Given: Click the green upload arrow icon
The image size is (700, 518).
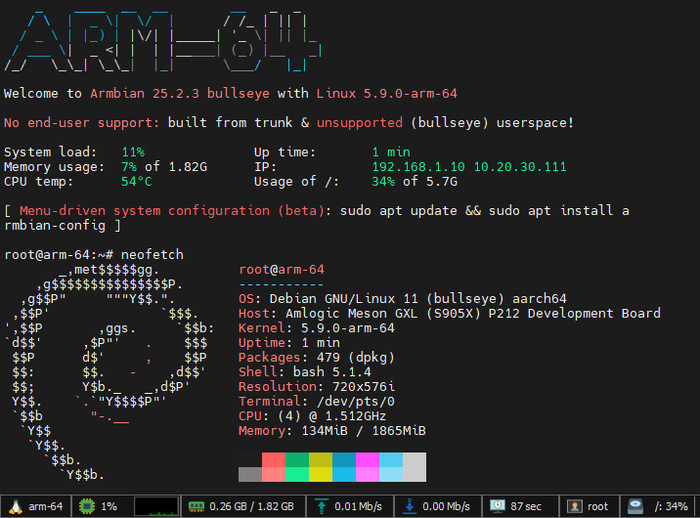Looking at the screenshot, I should point(321,506).
